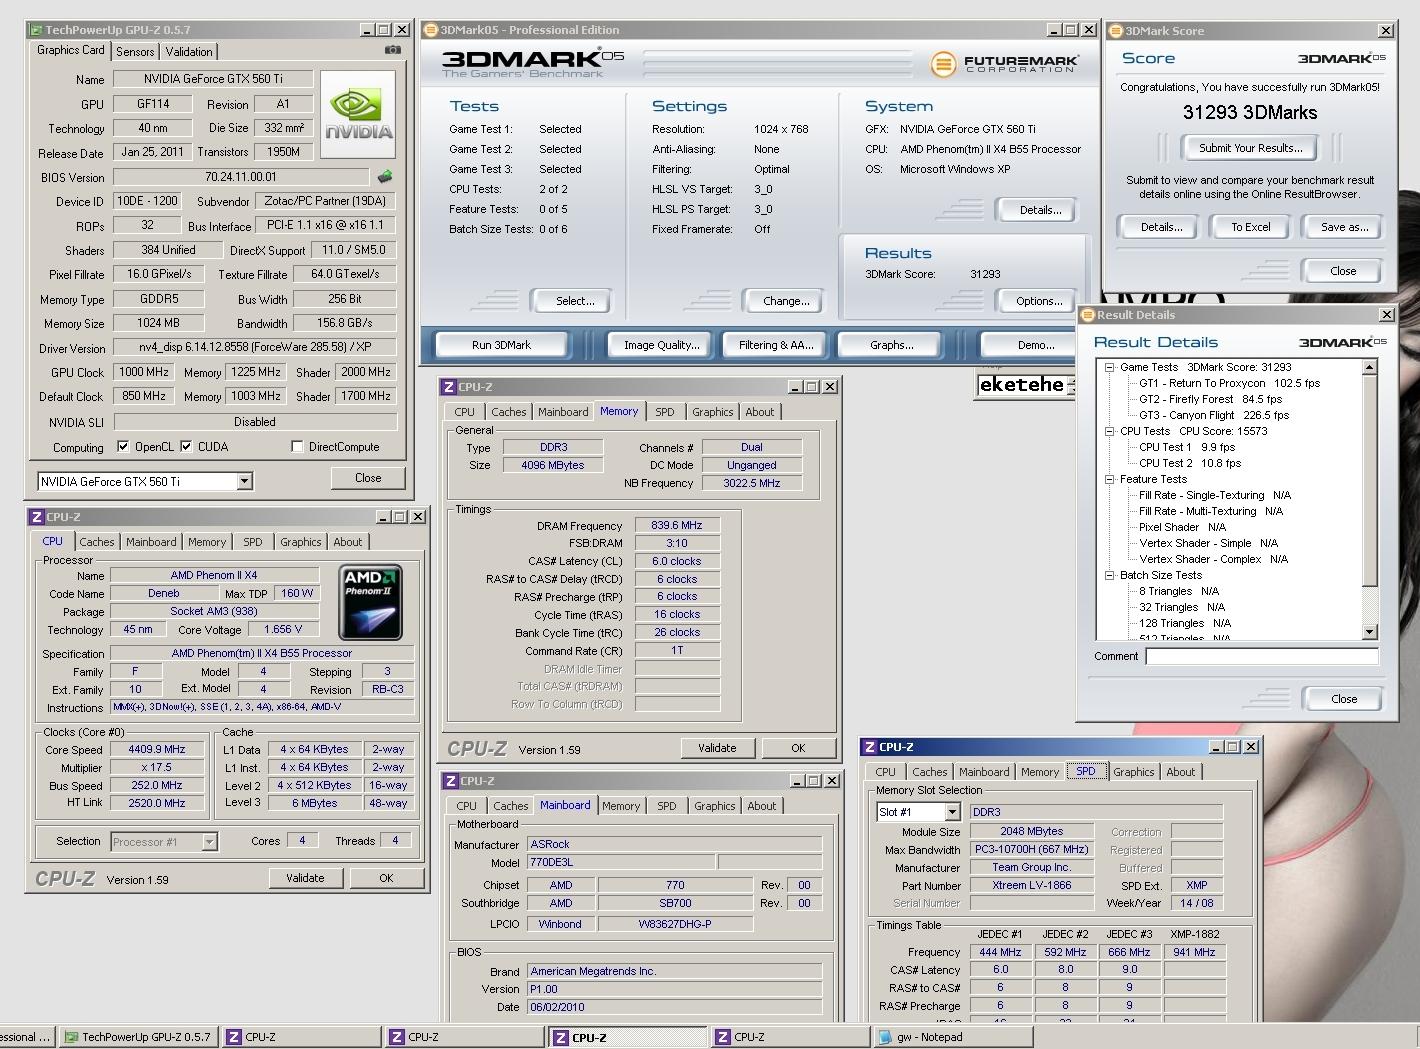Click the GPU Clock 1000 MHz field

pos(144,372)
